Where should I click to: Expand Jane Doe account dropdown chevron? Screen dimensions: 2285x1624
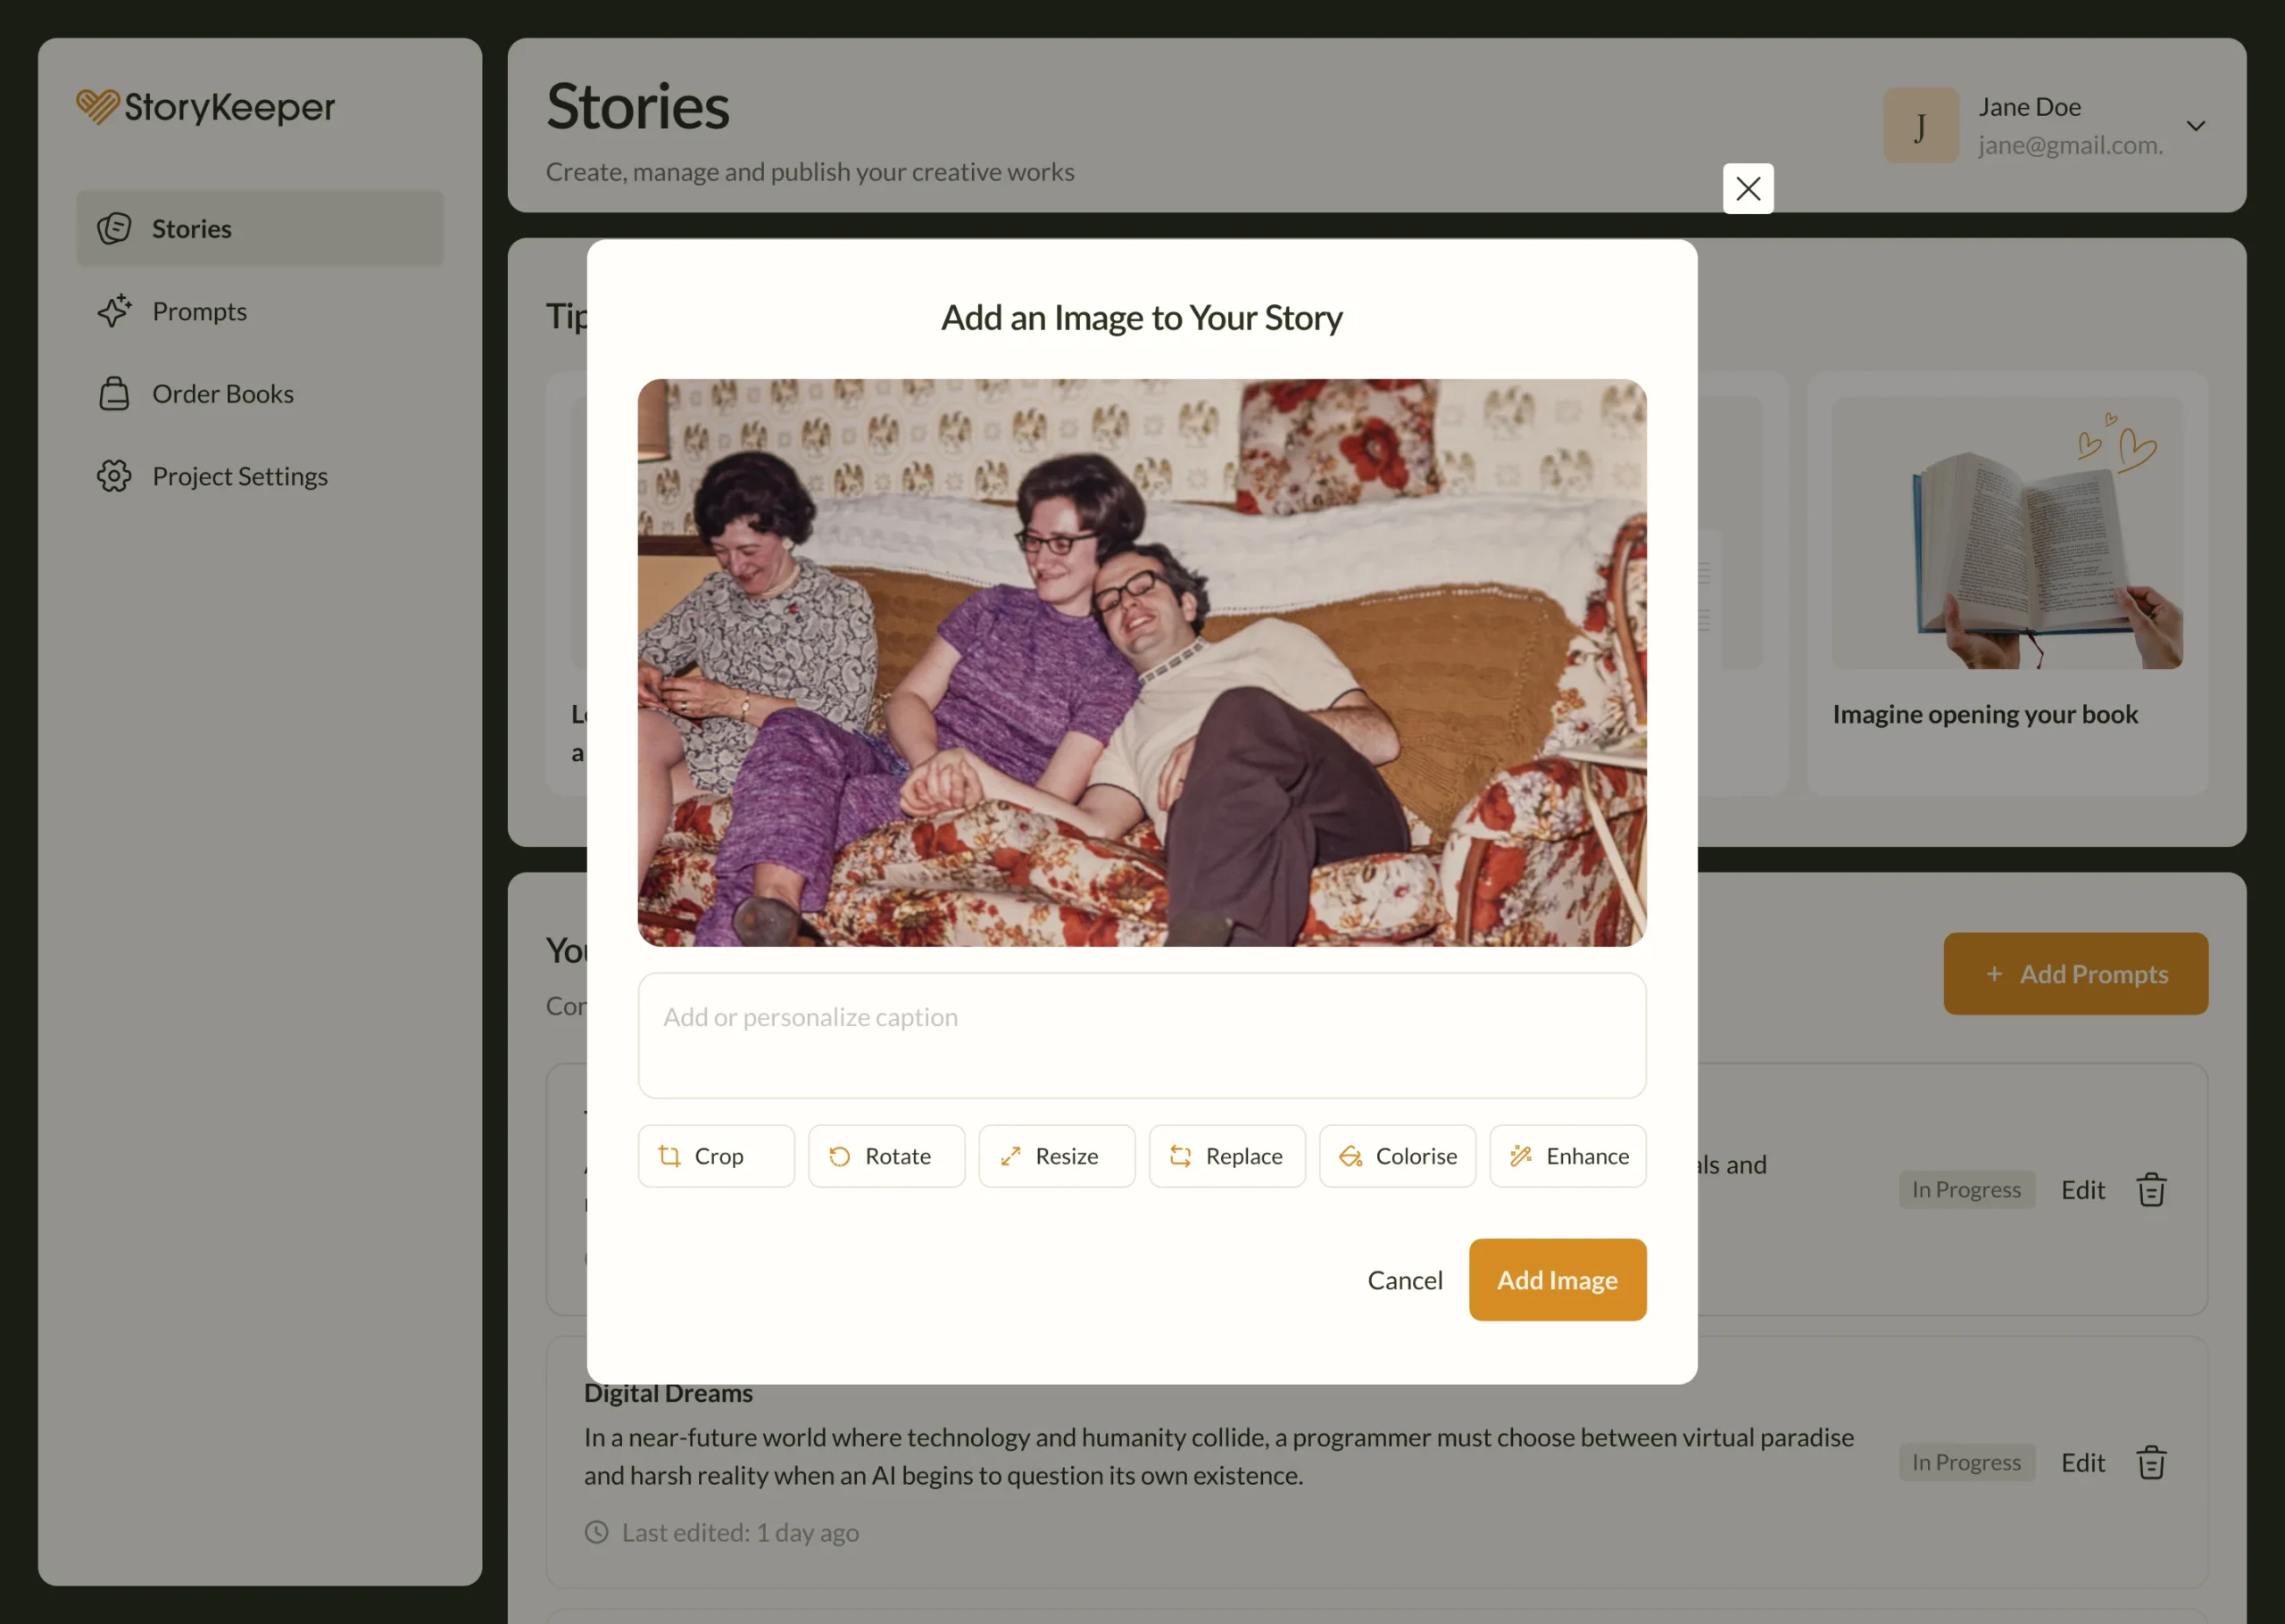click(2195, 126)
